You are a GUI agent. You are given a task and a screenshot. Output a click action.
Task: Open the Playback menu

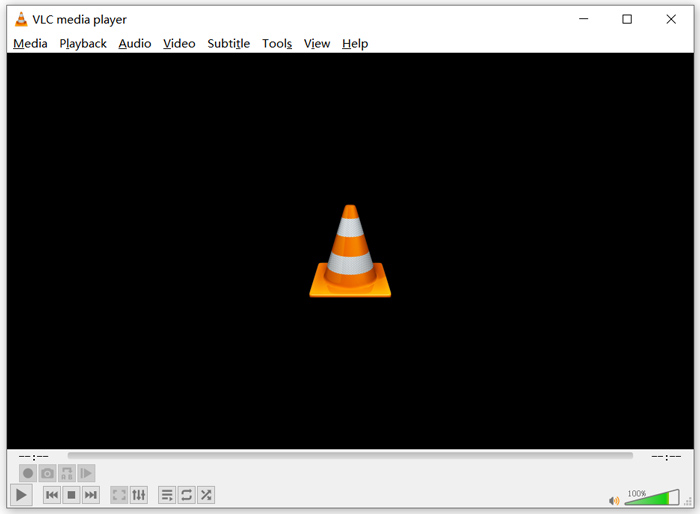click(x=83, y=43)
